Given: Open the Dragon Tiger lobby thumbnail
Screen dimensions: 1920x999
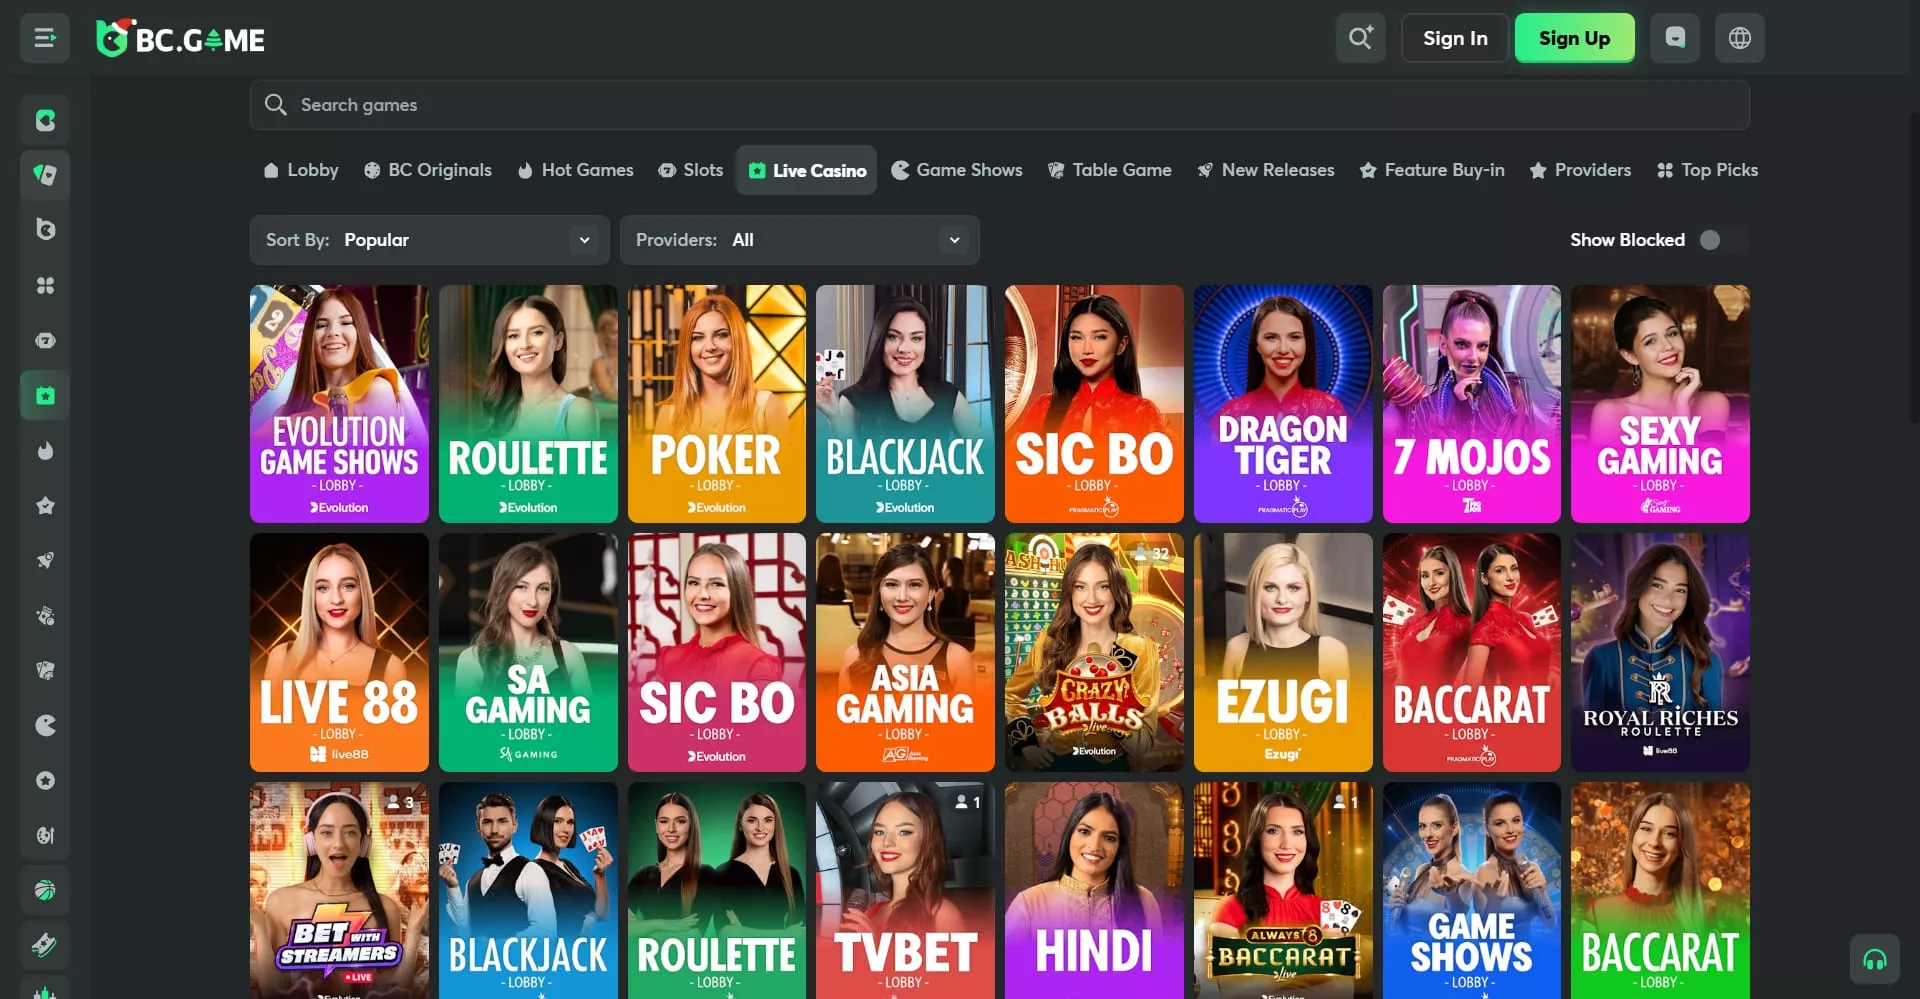Looking at the screenshot, I should [x=1282, y=403].
